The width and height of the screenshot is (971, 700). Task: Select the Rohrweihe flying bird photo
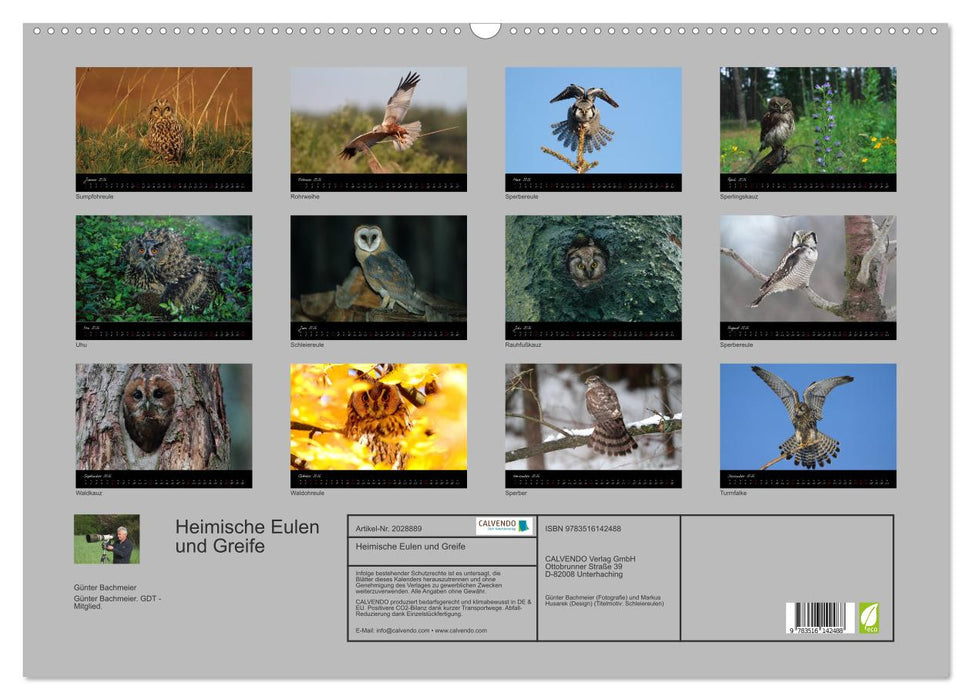click(x=378, y=121)
